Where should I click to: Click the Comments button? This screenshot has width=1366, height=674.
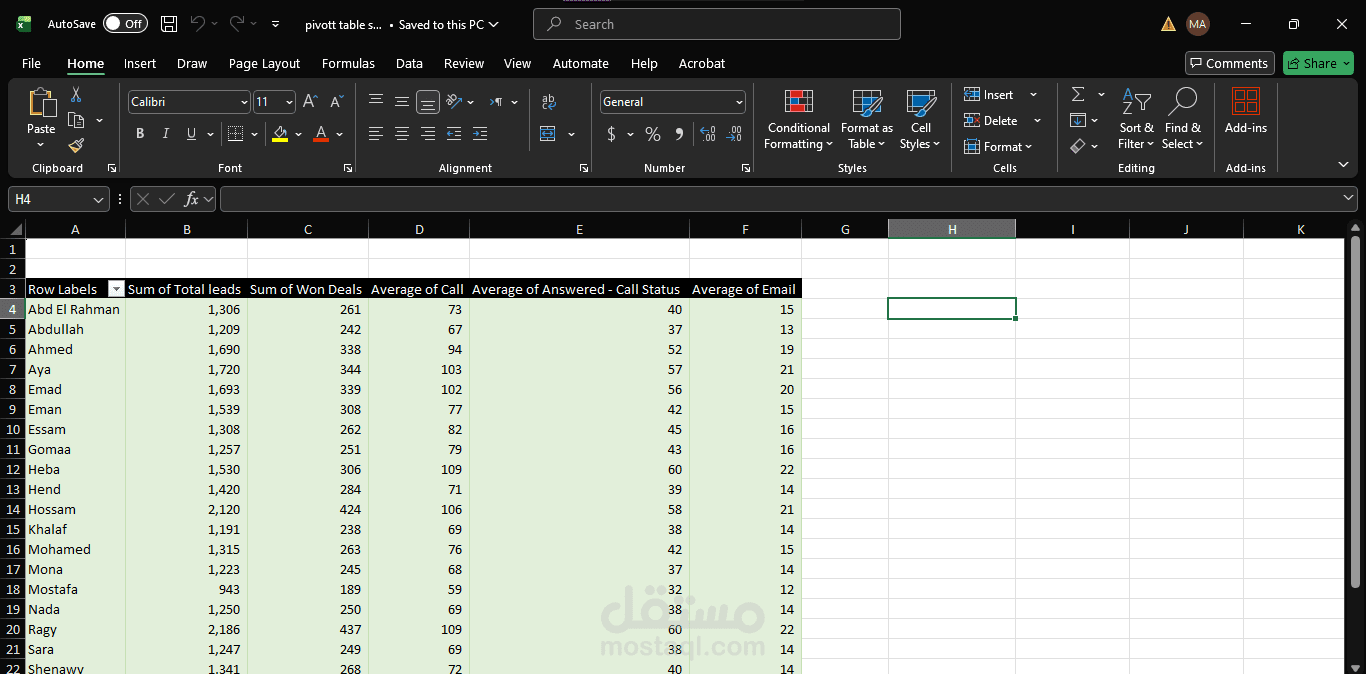1230,63
